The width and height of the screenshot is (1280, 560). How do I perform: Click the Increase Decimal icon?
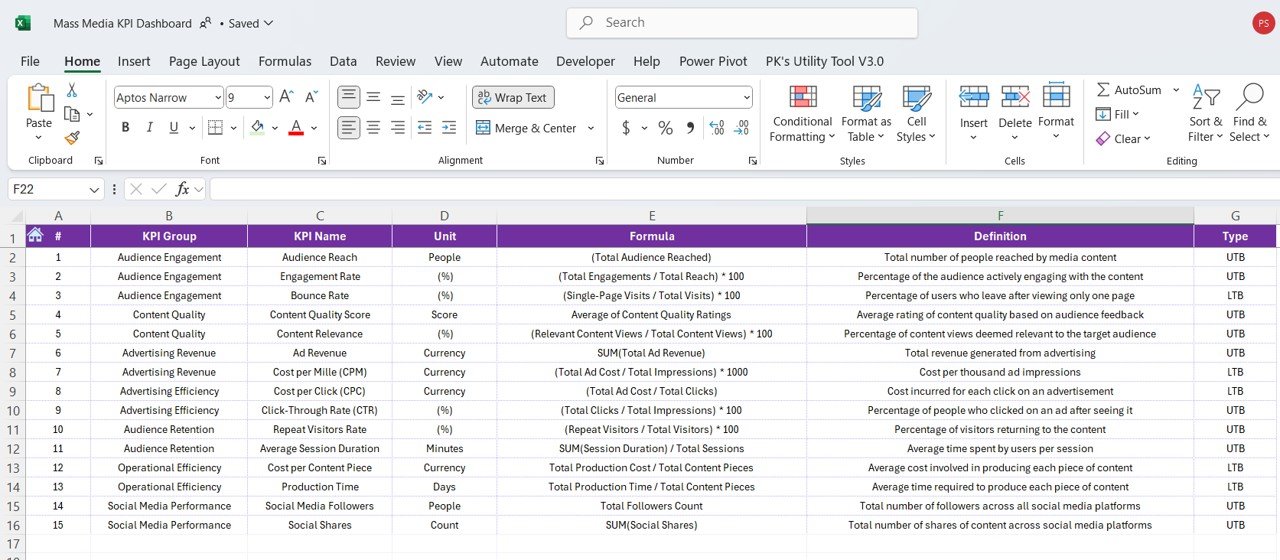pyautogui.click(x=717, y=128)
